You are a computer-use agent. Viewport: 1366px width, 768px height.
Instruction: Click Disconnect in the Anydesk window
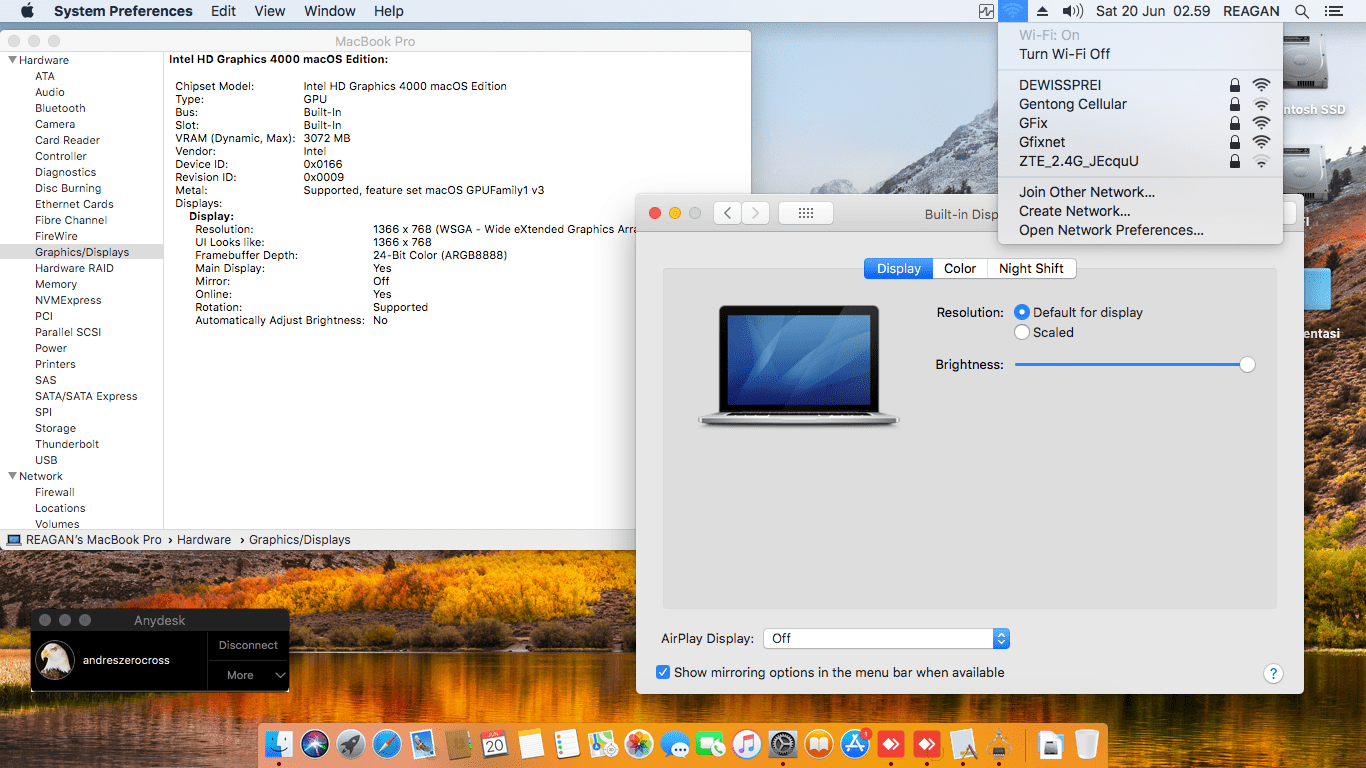(248, 645)
